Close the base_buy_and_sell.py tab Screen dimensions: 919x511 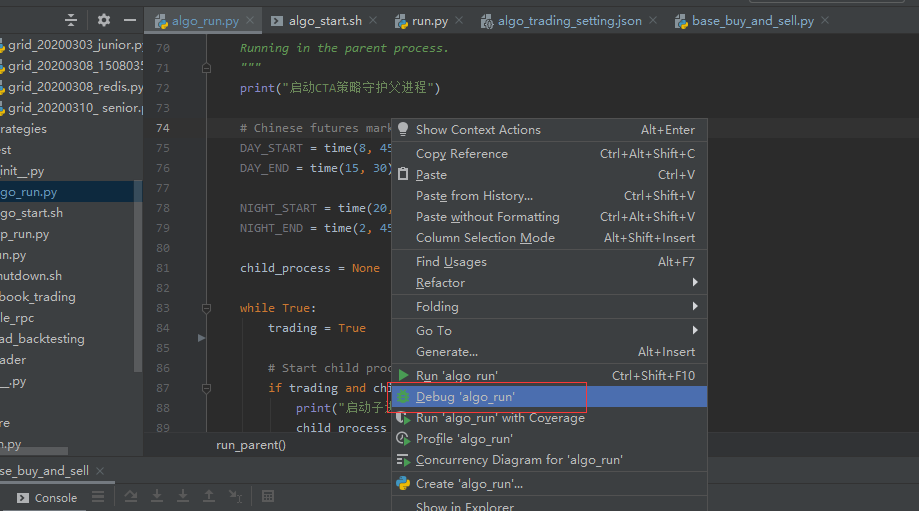tap(825, 21)
